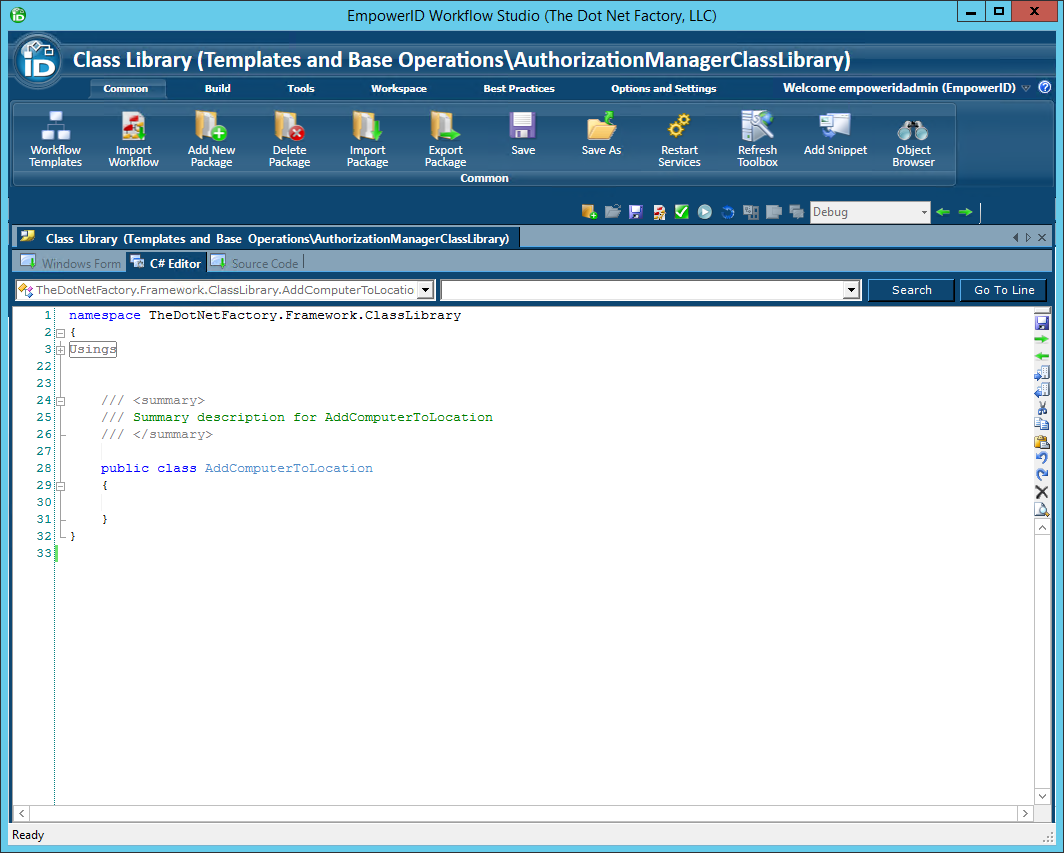Screen dimensions: 1064x853
Task: Open the Object Browser
Action: (913, 139)
